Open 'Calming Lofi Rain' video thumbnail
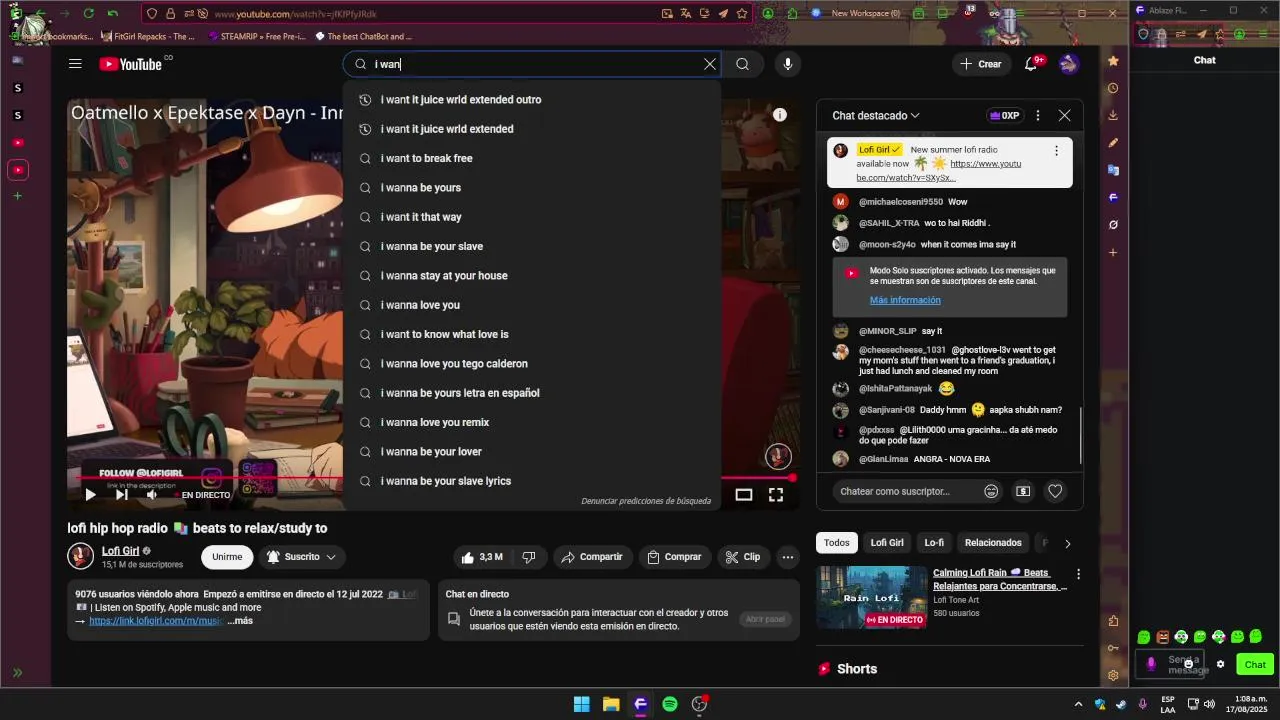This screenshot has width=1280, height=720. [x=872, y=598]
